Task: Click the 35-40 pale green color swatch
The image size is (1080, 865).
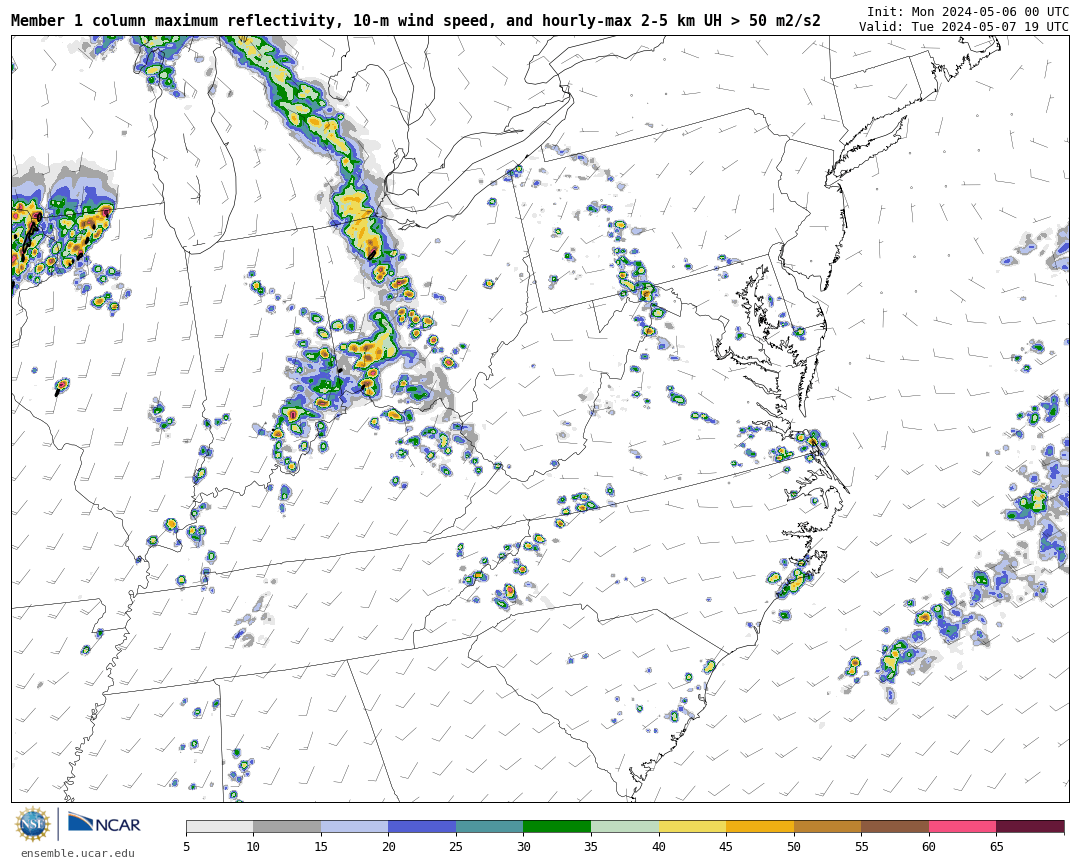Action: pos(625,826)
